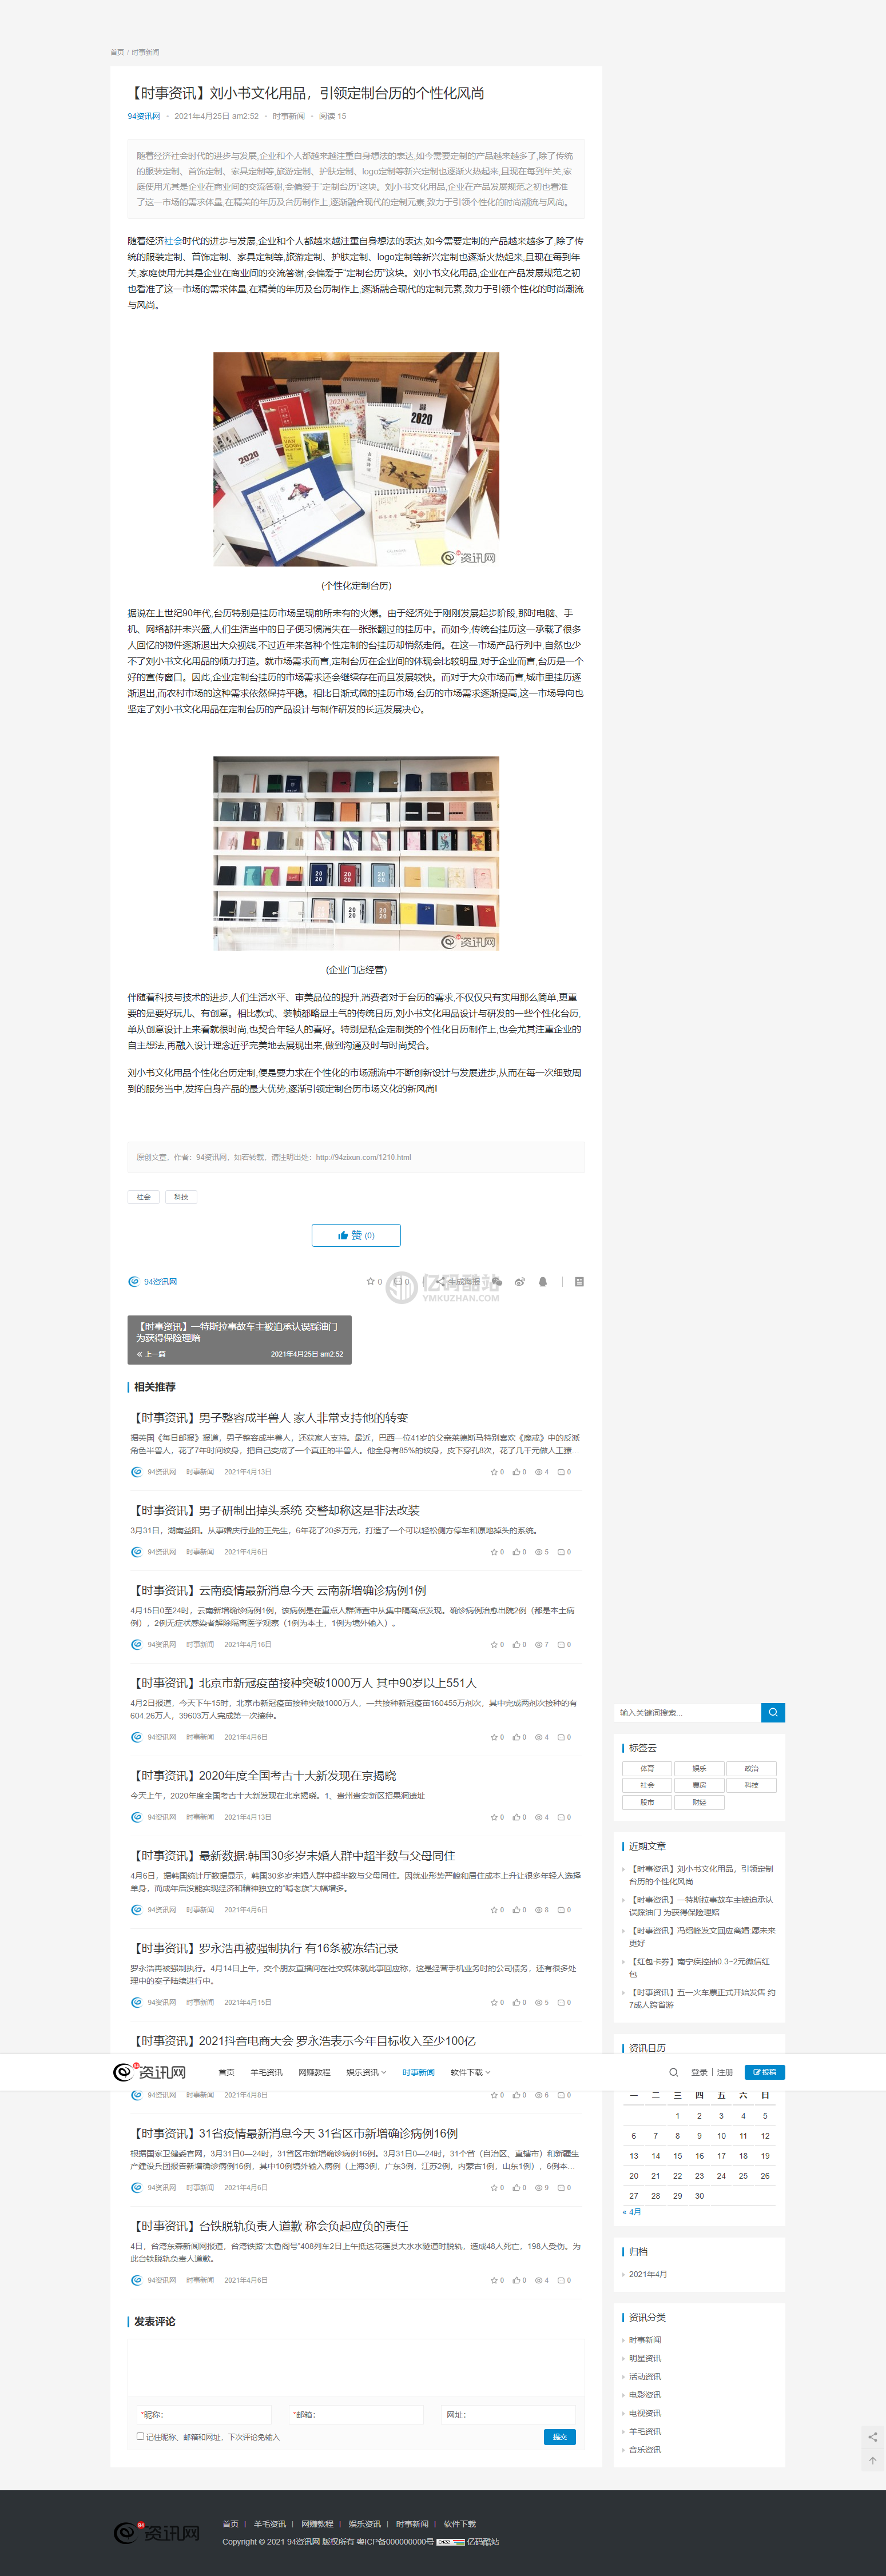
Task: Click the 赞 like button with thumbs-up
Action: point(356,1235)
